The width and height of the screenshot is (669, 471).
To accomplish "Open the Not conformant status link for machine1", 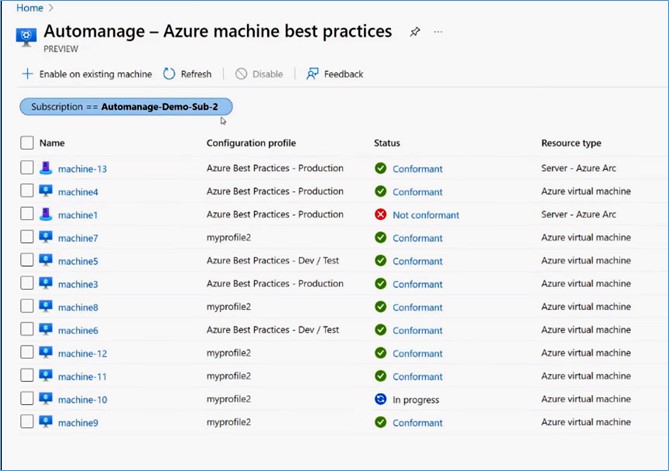I will coord(426,215).
